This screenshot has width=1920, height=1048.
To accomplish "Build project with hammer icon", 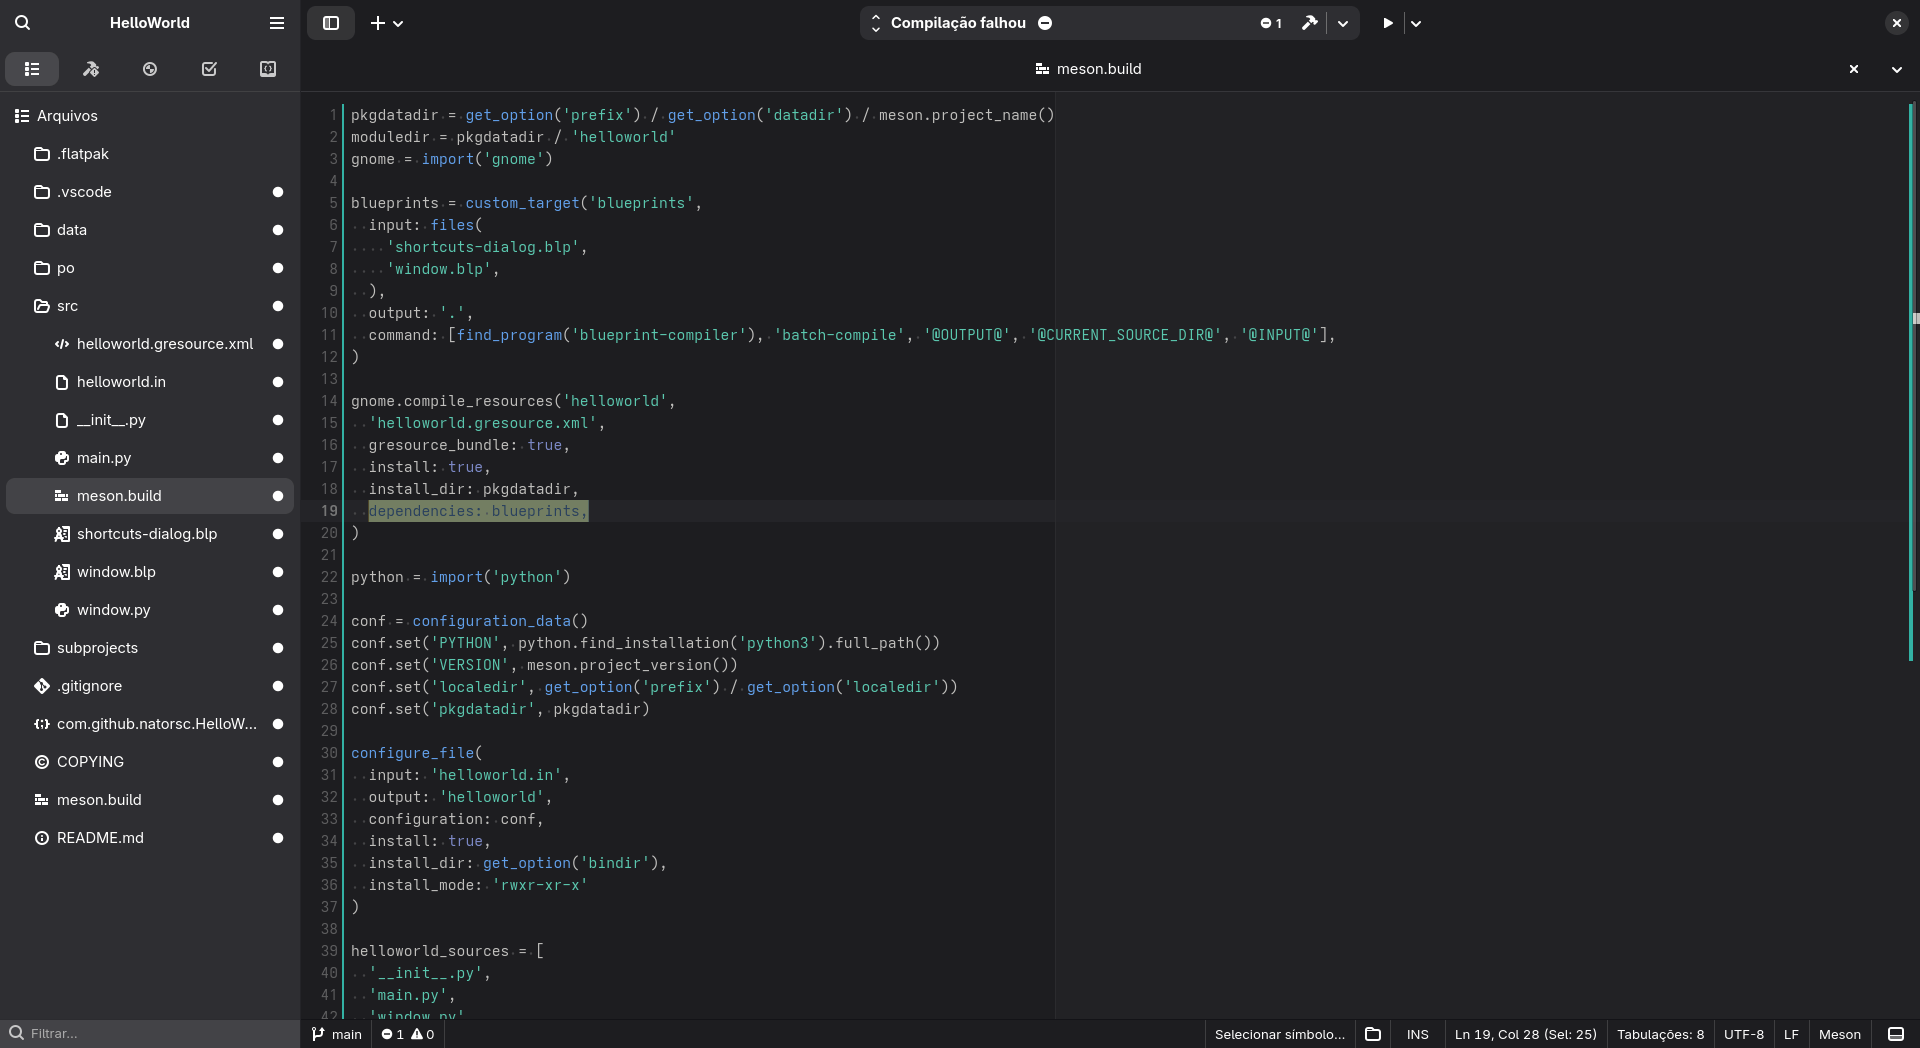I will [x=1309, y=23].
